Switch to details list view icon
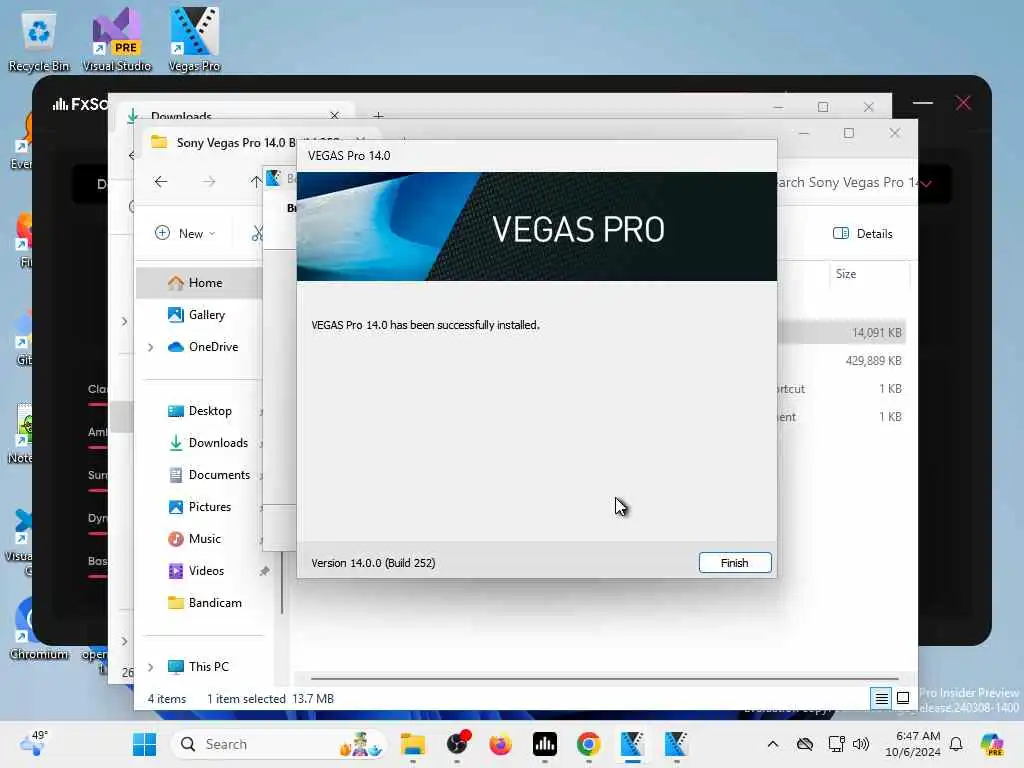 tap(881, 699)
